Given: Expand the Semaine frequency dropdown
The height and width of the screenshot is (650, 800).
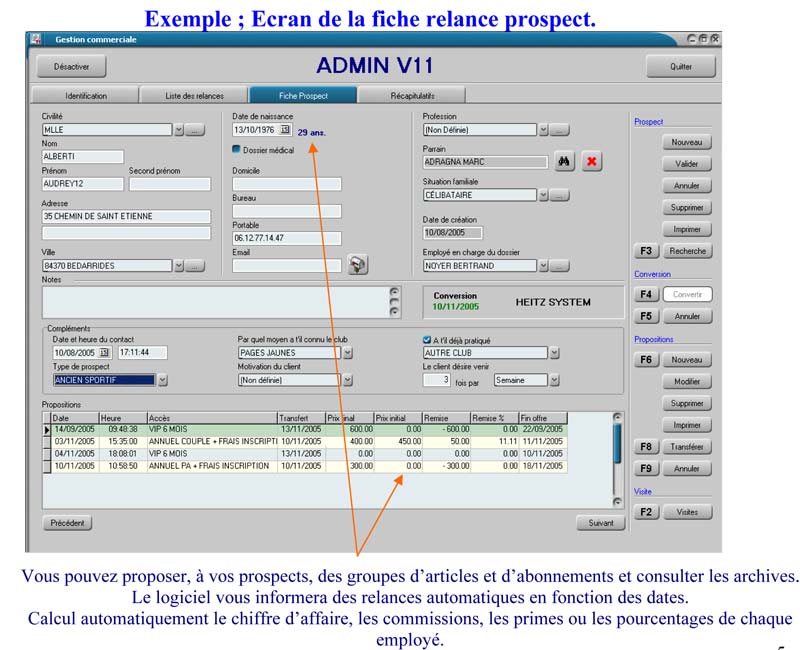Looking at the screenshot, I should [555, 380].
